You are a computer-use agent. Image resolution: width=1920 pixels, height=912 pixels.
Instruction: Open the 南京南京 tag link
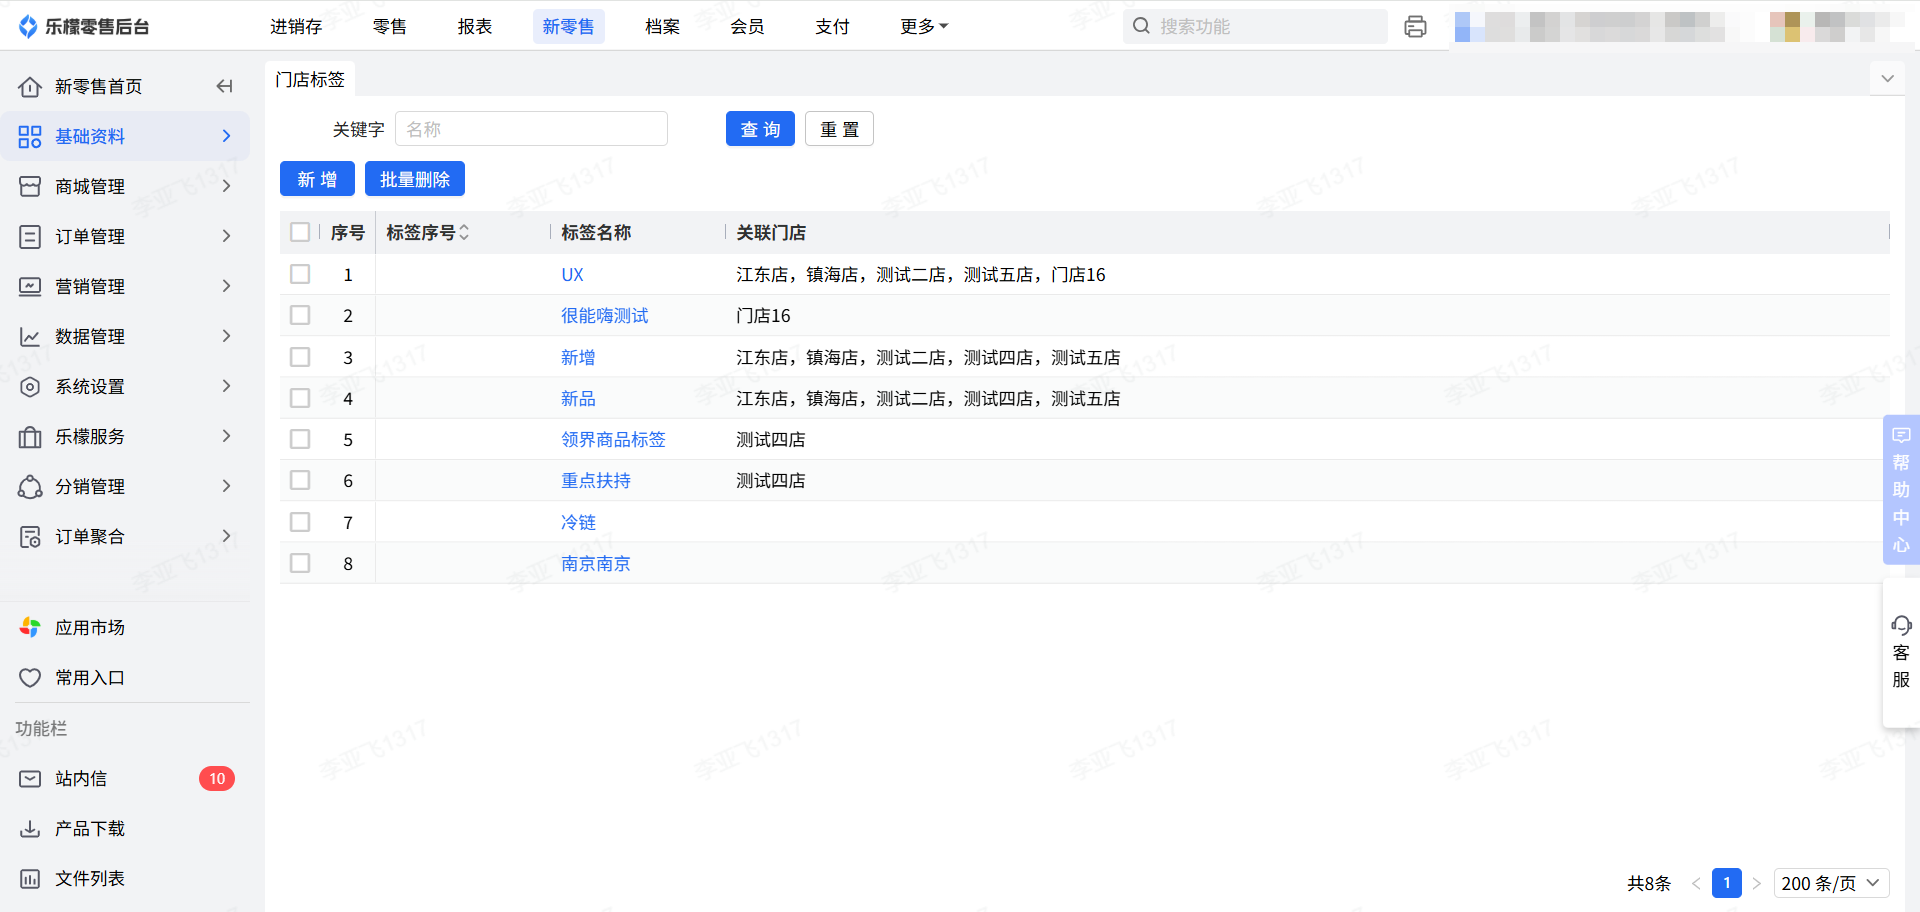point(596,564)
